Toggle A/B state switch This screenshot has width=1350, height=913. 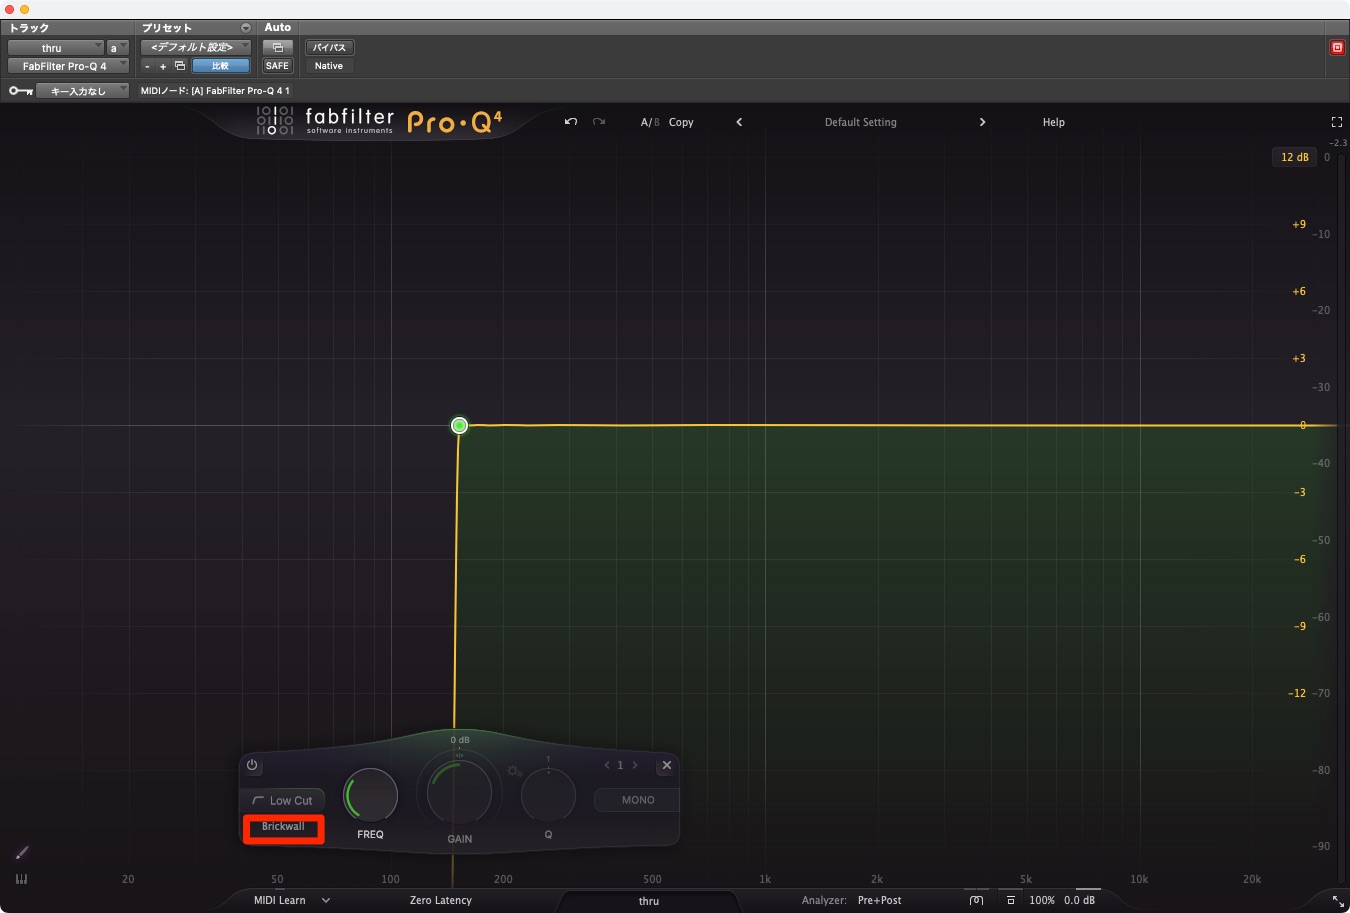[x=650, y=122]
